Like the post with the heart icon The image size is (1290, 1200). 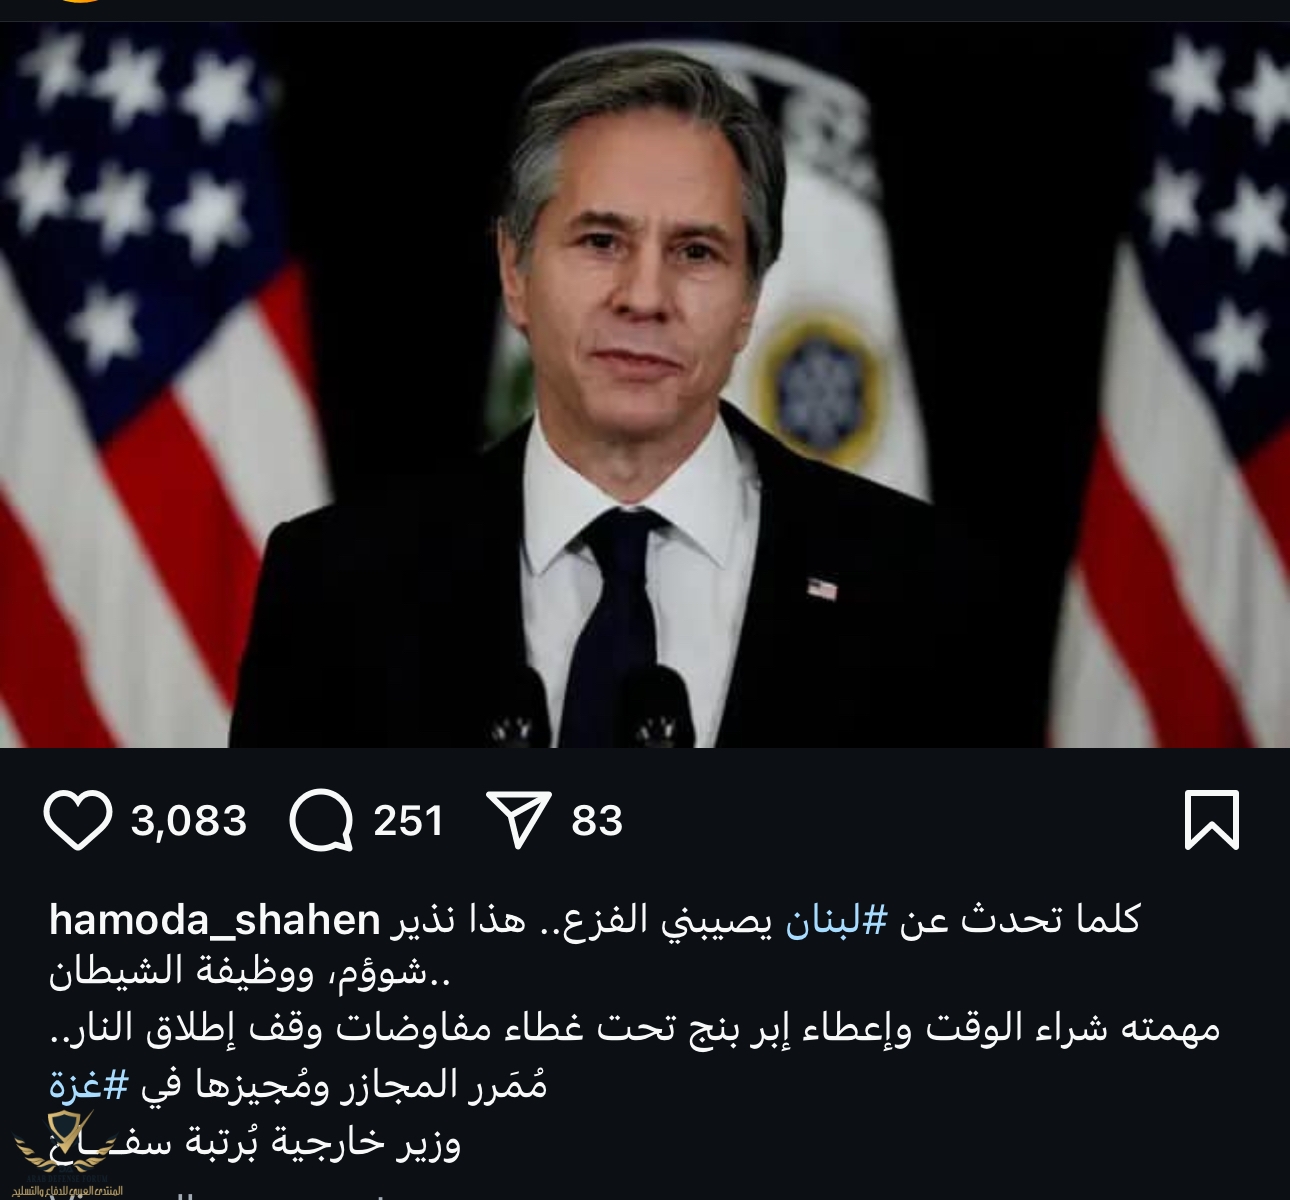tap(78, 820)
